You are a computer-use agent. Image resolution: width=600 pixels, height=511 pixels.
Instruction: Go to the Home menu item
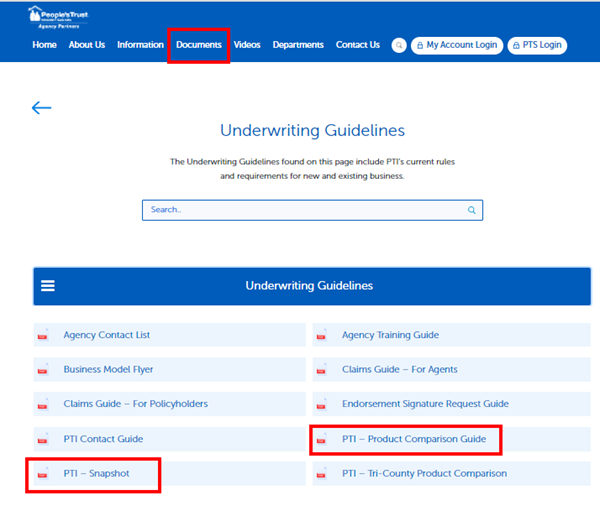point(44,45)
